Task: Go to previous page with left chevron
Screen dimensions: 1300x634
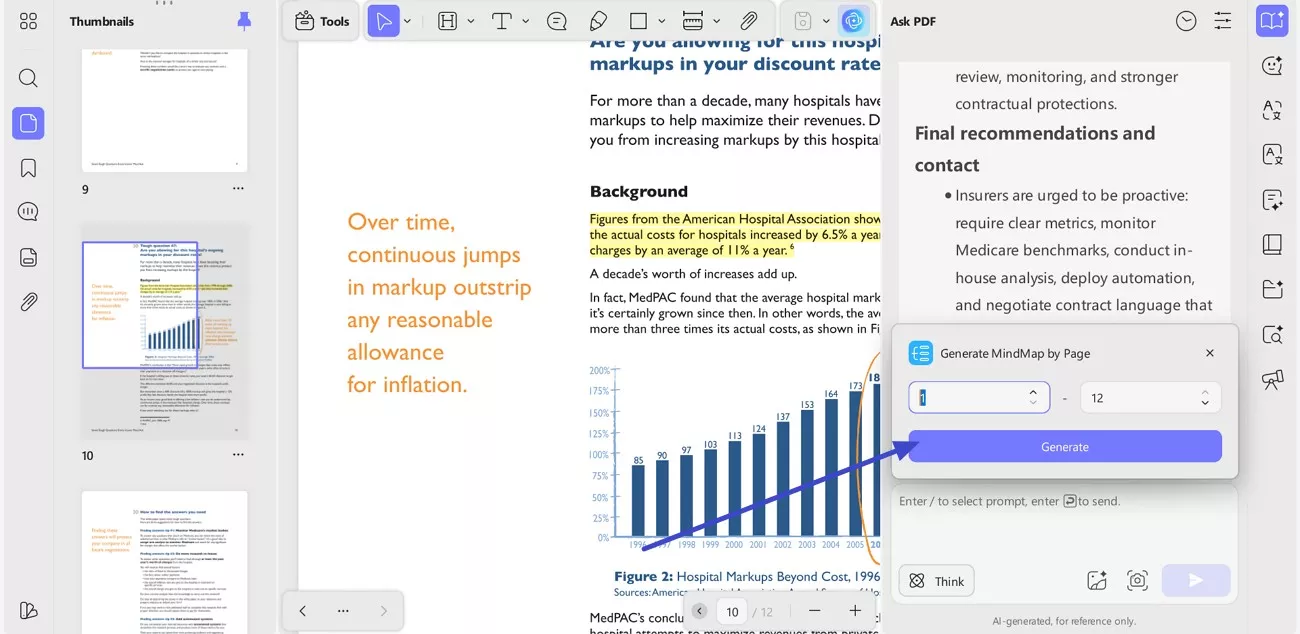Action: pos(302,611)
